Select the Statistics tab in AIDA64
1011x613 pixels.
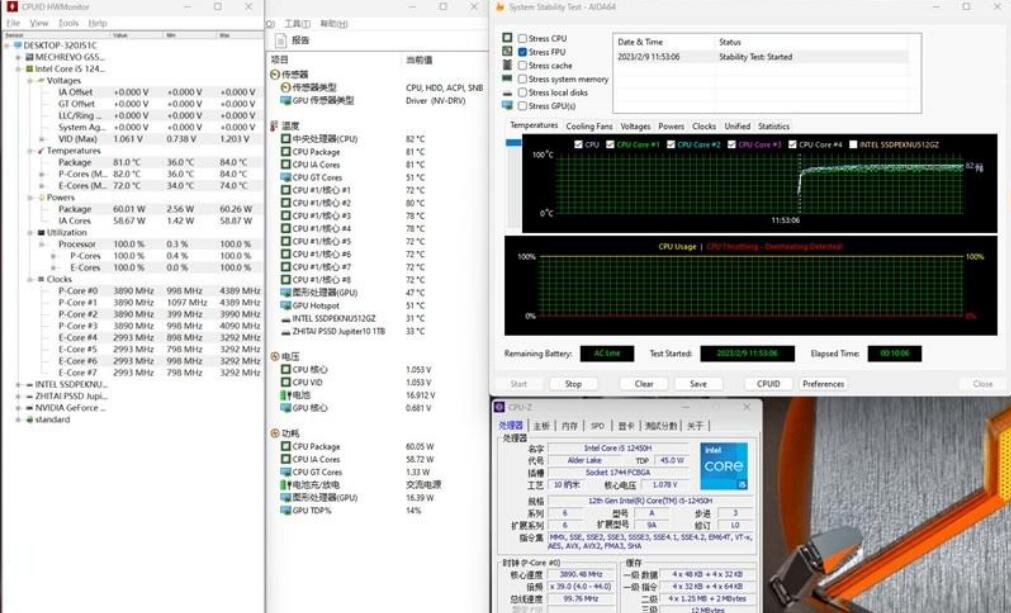(773, 127)
